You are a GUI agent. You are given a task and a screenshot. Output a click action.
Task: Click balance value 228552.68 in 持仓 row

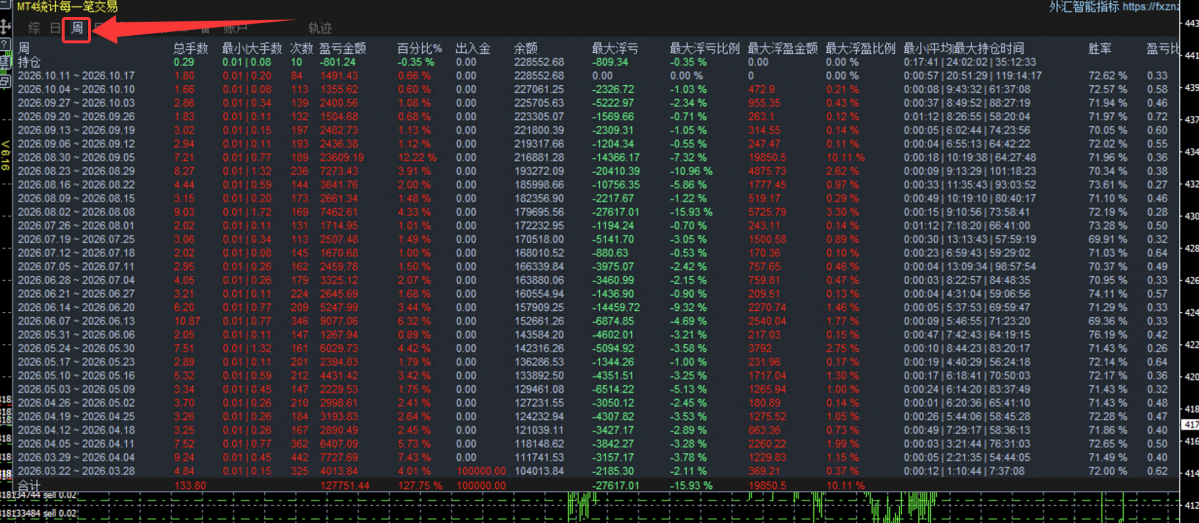pos(539,62)
